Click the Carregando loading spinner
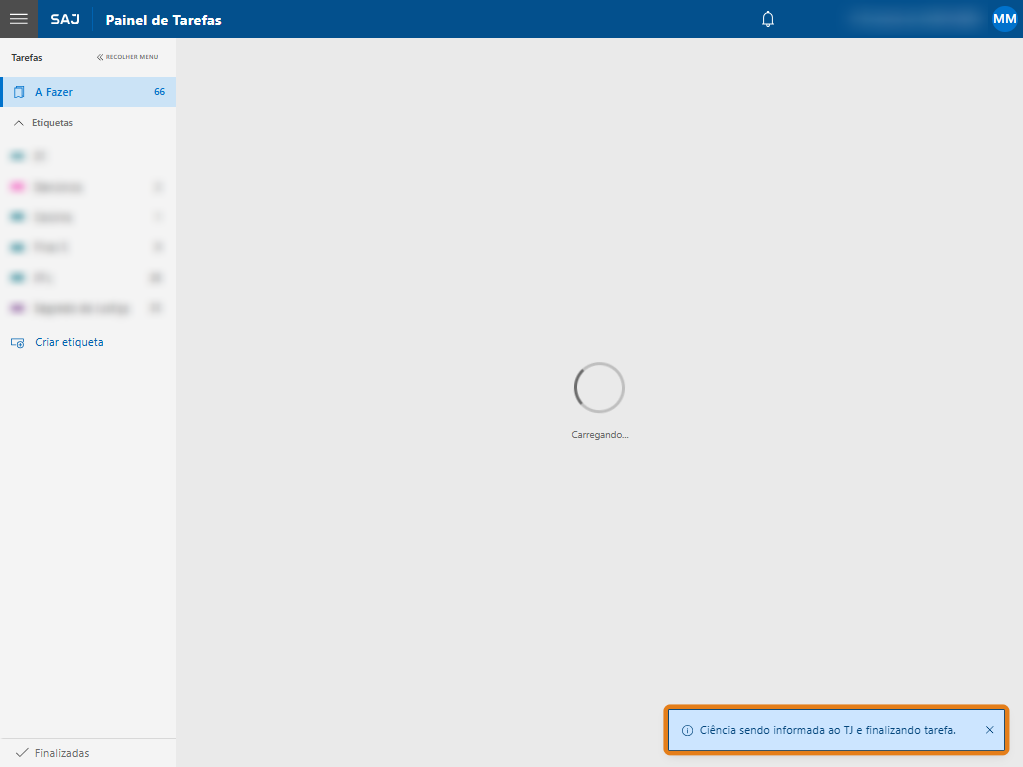The width and height of the screenshot is (1023, 767). coord(599,388)
